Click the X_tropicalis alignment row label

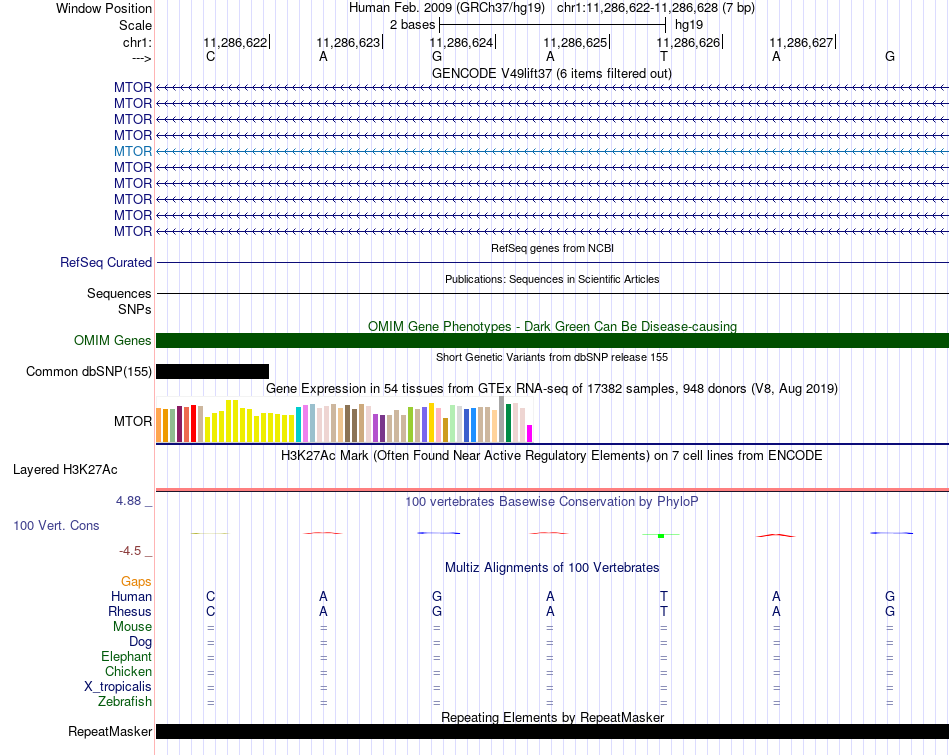(118, 687)
